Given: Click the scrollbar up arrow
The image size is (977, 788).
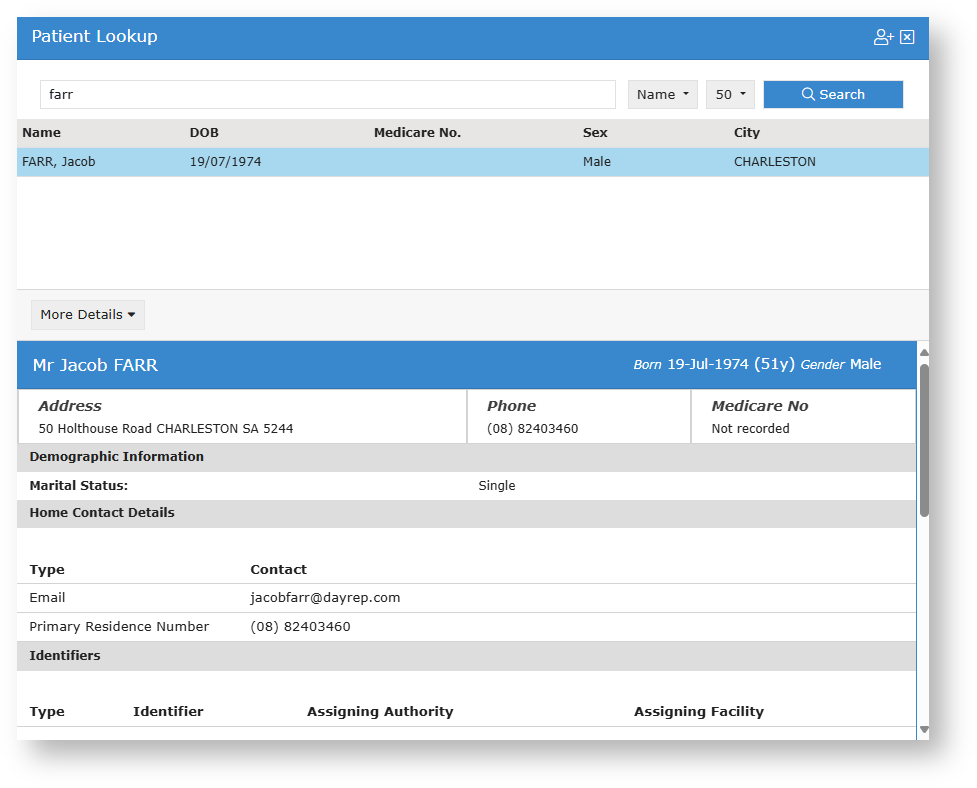Looking at the screenshot, I should [x=924, y=353].
